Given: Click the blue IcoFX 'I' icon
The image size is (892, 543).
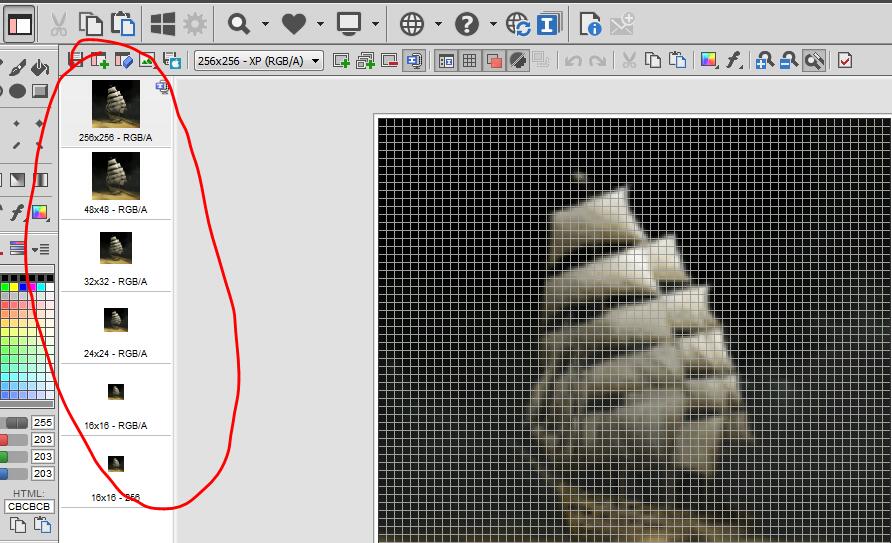Looking at the screenshot, I should 548,24.
